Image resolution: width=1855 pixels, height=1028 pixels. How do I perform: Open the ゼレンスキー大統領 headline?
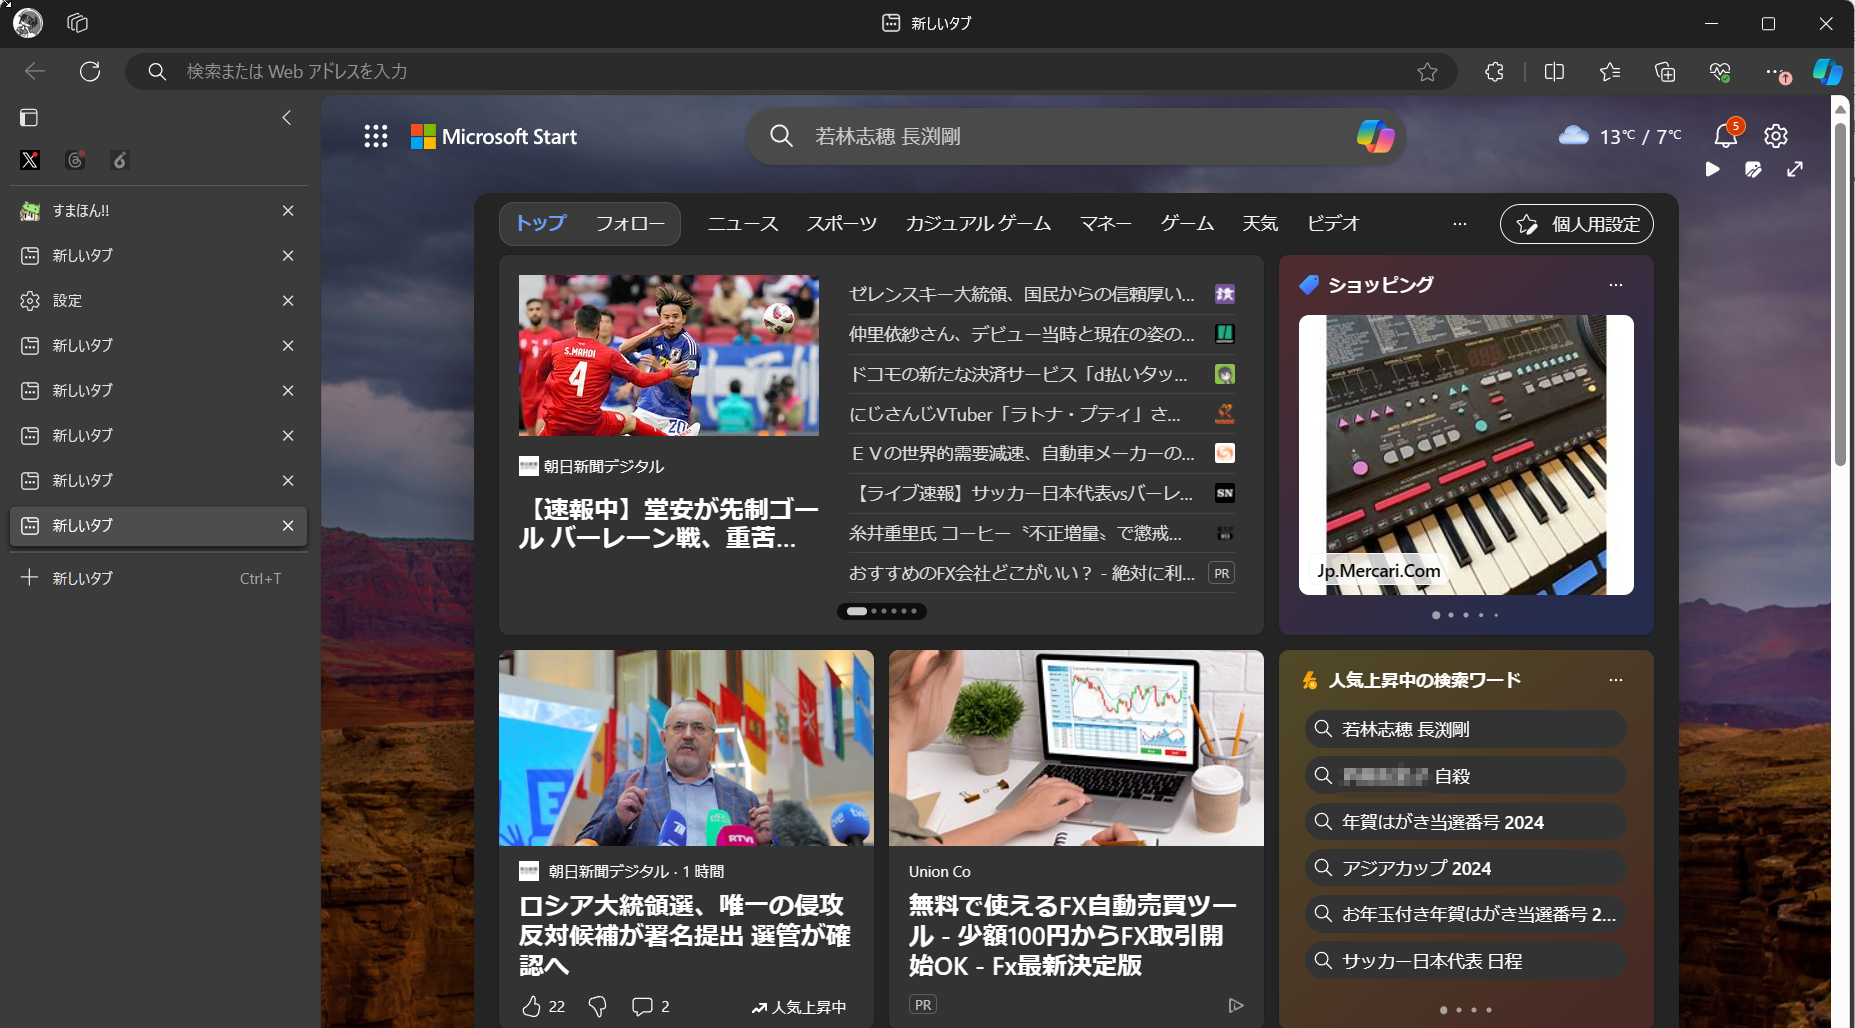click(x=1022, y=294)
